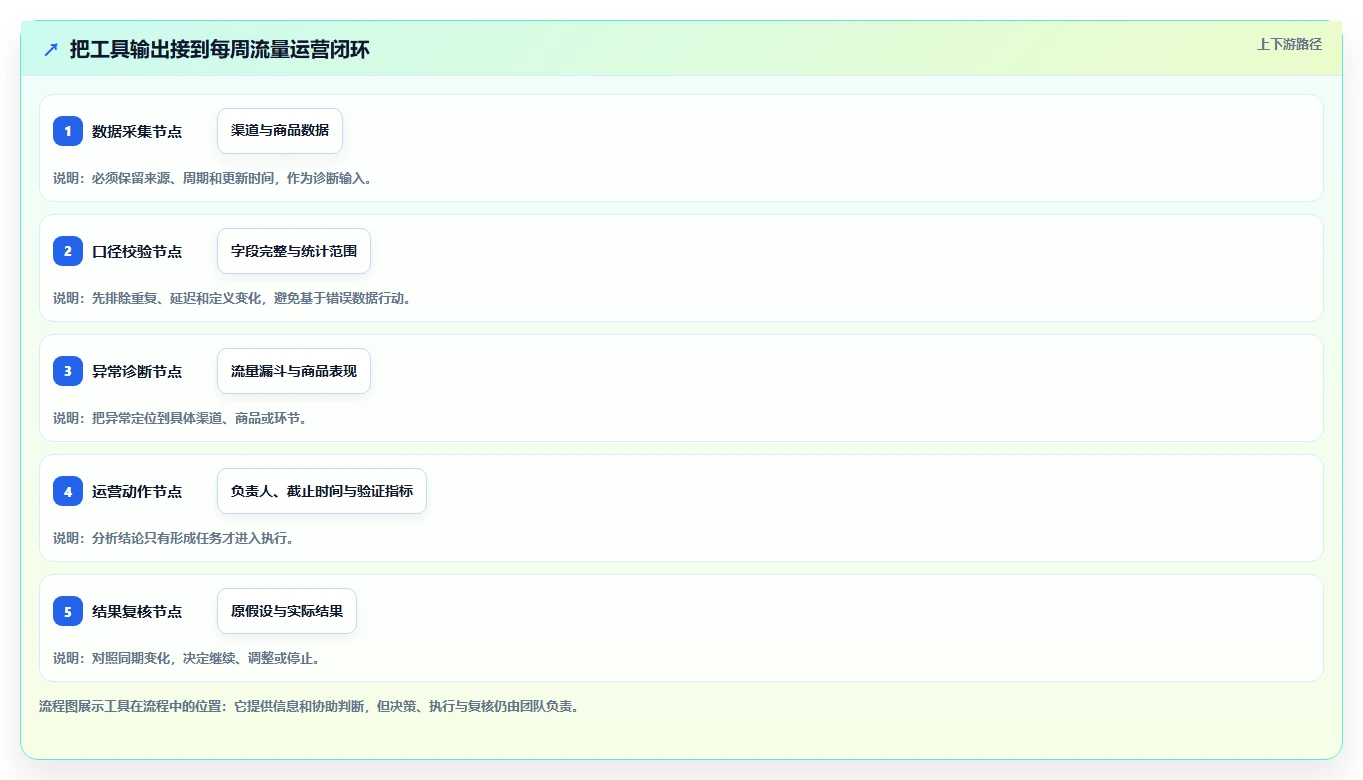The height and width of the screenshot is (780, 1363).
Task: Click the step 2 number badge
Action: pos(68,251)
